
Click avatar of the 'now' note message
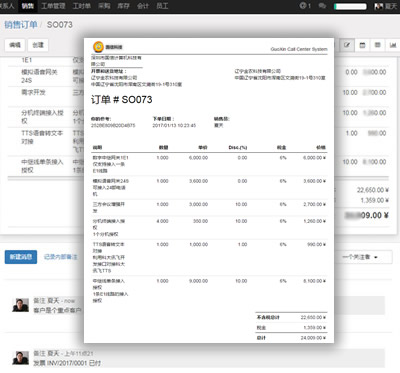click(21, 305)
